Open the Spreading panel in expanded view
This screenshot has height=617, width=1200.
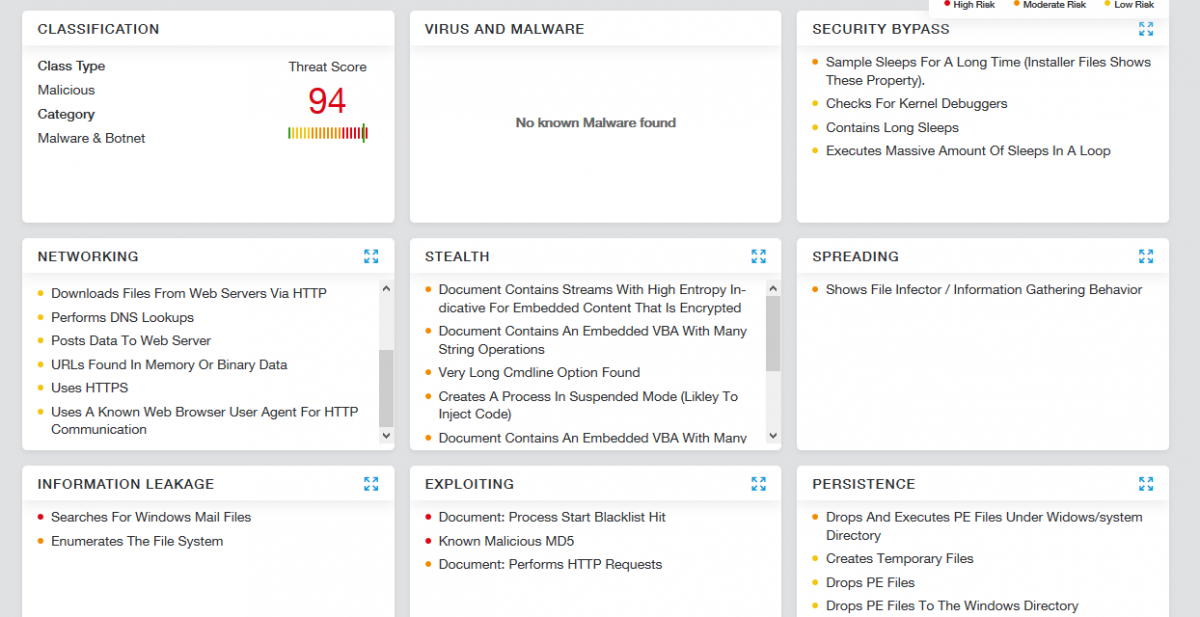(x=1146, y=256)
